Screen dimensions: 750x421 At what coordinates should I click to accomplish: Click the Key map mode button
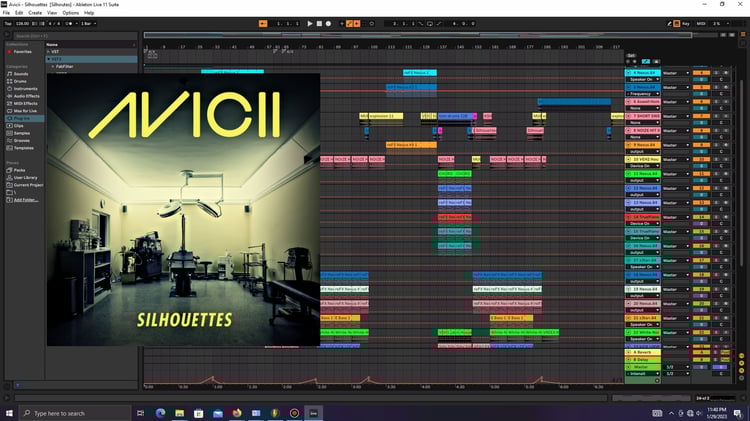686,23
